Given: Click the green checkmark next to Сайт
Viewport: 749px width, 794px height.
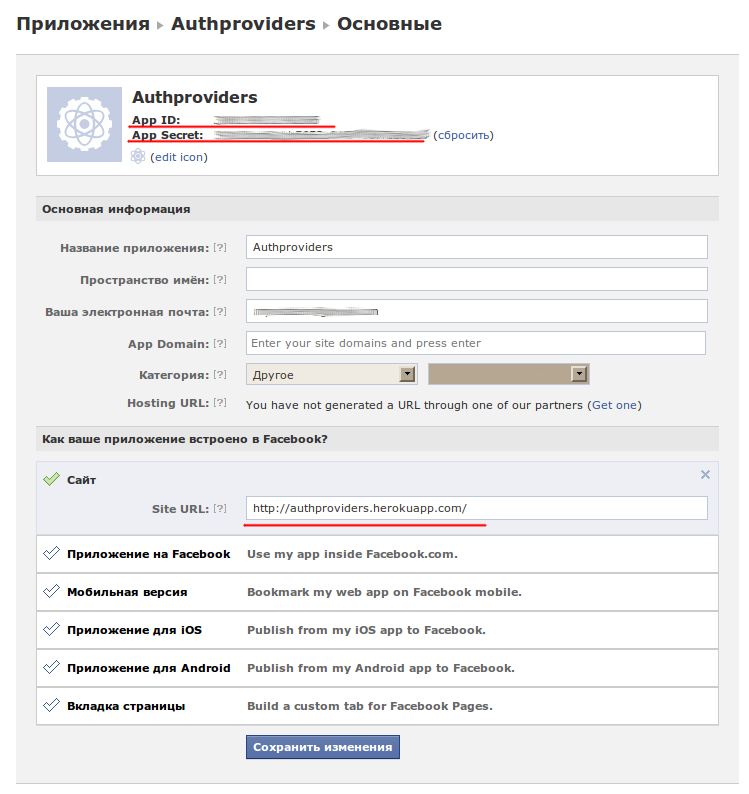Looking at the screenshot, I should [52, 480].
